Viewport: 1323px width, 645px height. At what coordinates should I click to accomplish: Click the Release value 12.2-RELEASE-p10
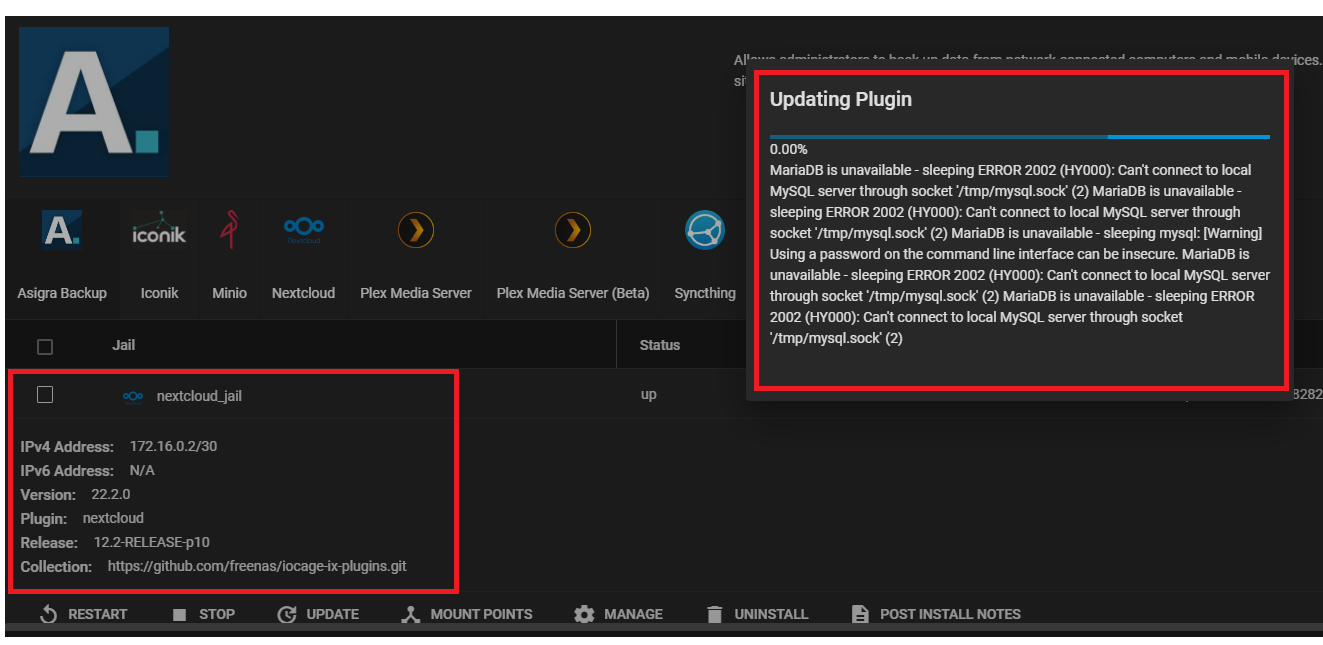tap(152, 542)
